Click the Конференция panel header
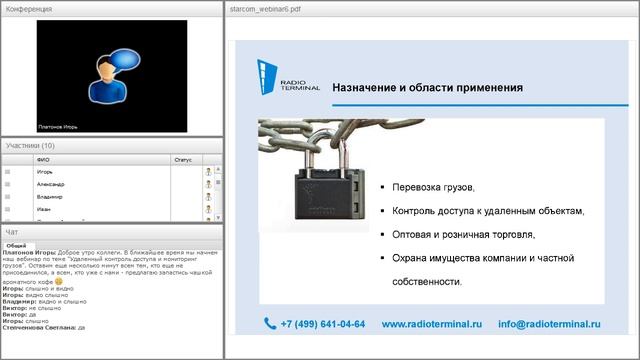Viewport: 640px width, 360px height. [112, 9]
